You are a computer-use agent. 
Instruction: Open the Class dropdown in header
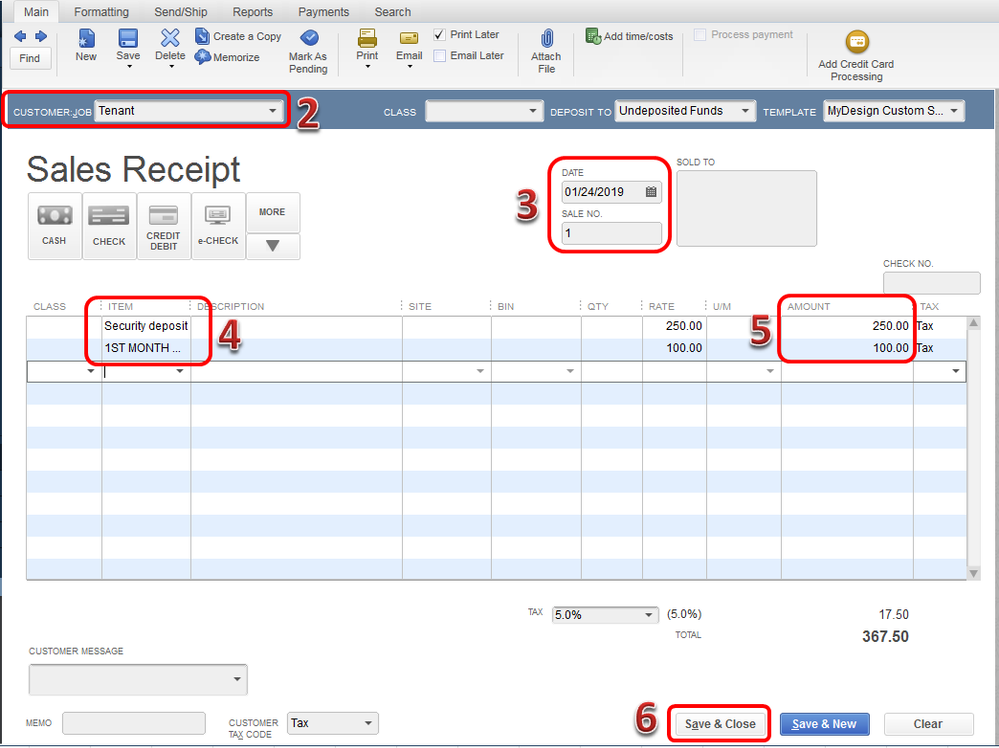[x=533, y=111]
